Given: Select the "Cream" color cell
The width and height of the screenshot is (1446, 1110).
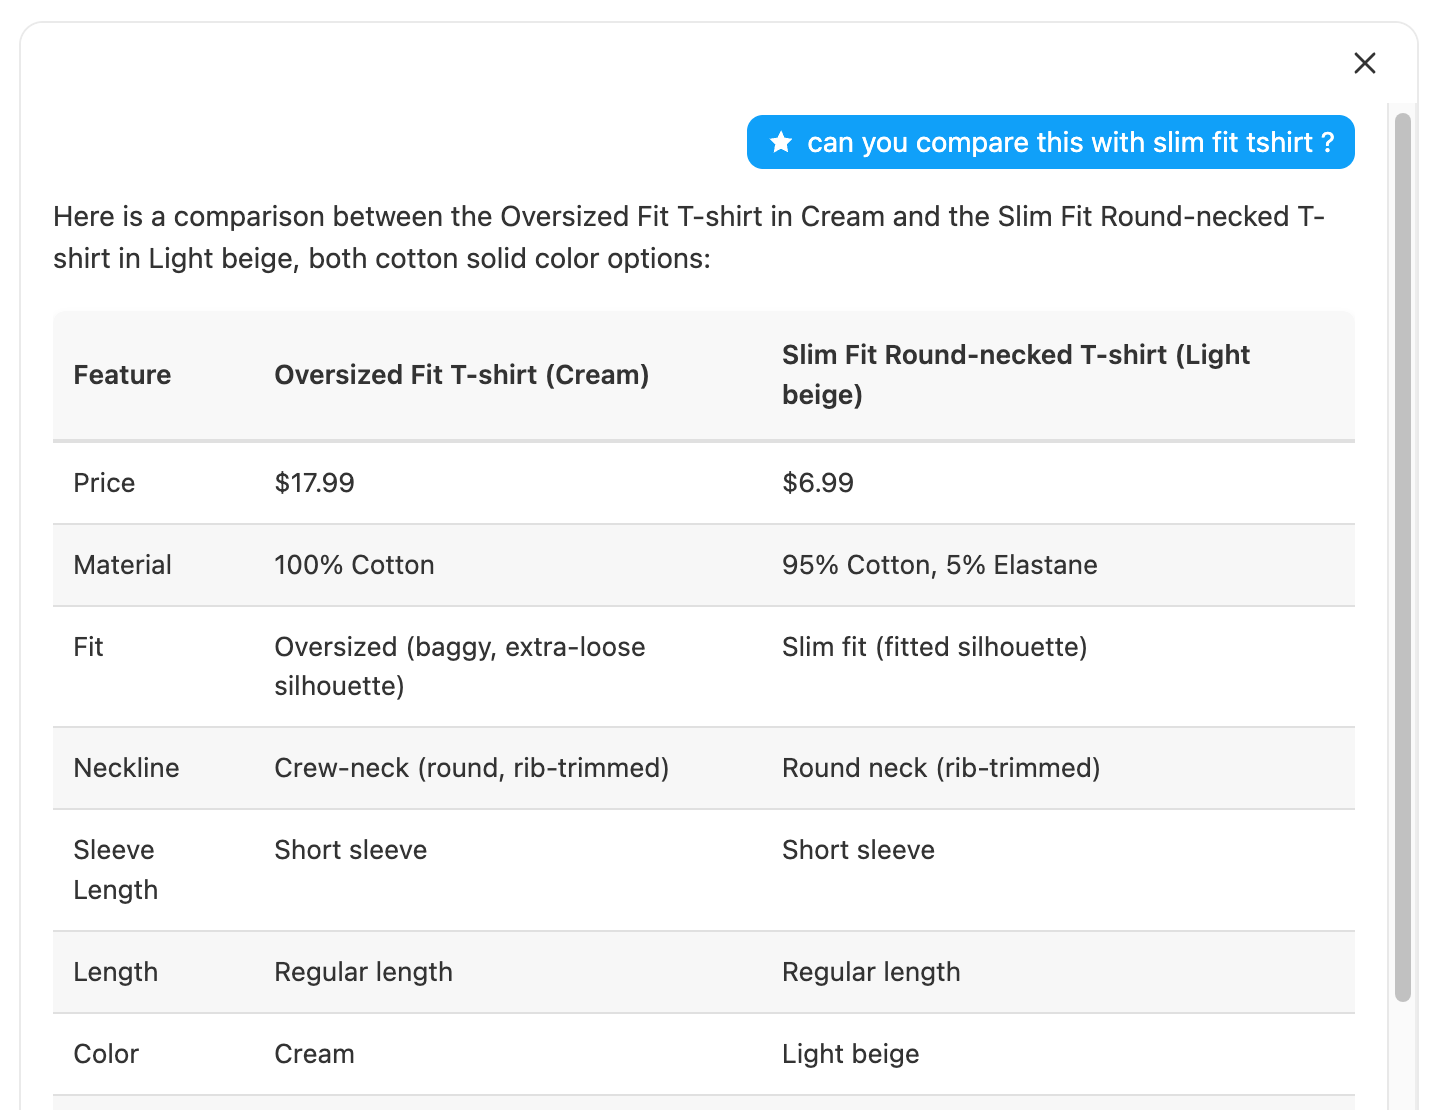Looking at the screenshot, I should 314,1054.
